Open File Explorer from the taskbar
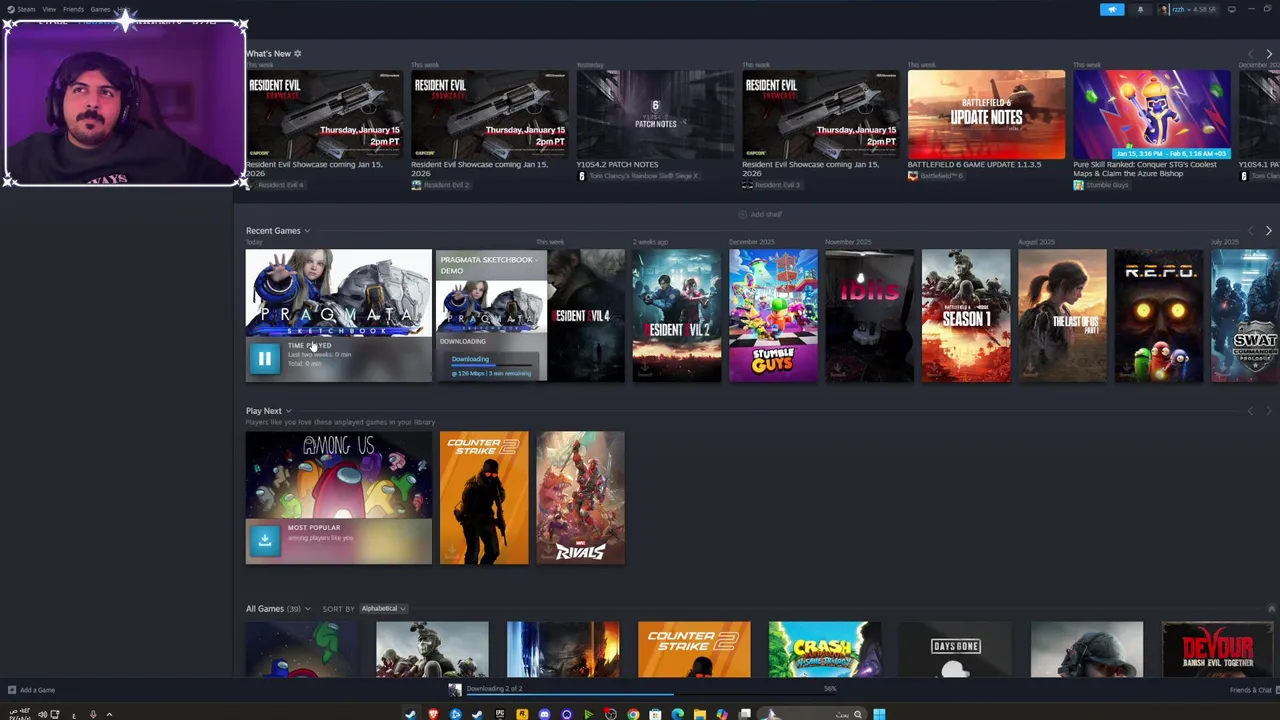 coord(699,714)
